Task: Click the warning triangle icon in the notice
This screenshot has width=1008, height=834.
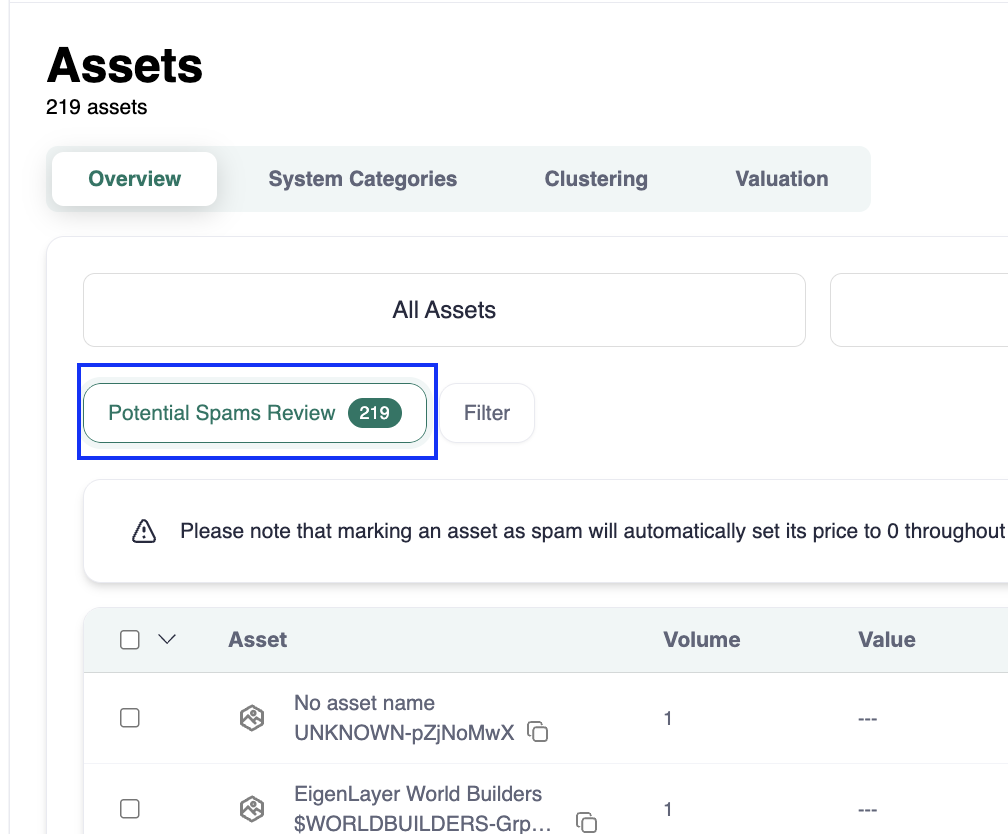Action: (144, 531)
